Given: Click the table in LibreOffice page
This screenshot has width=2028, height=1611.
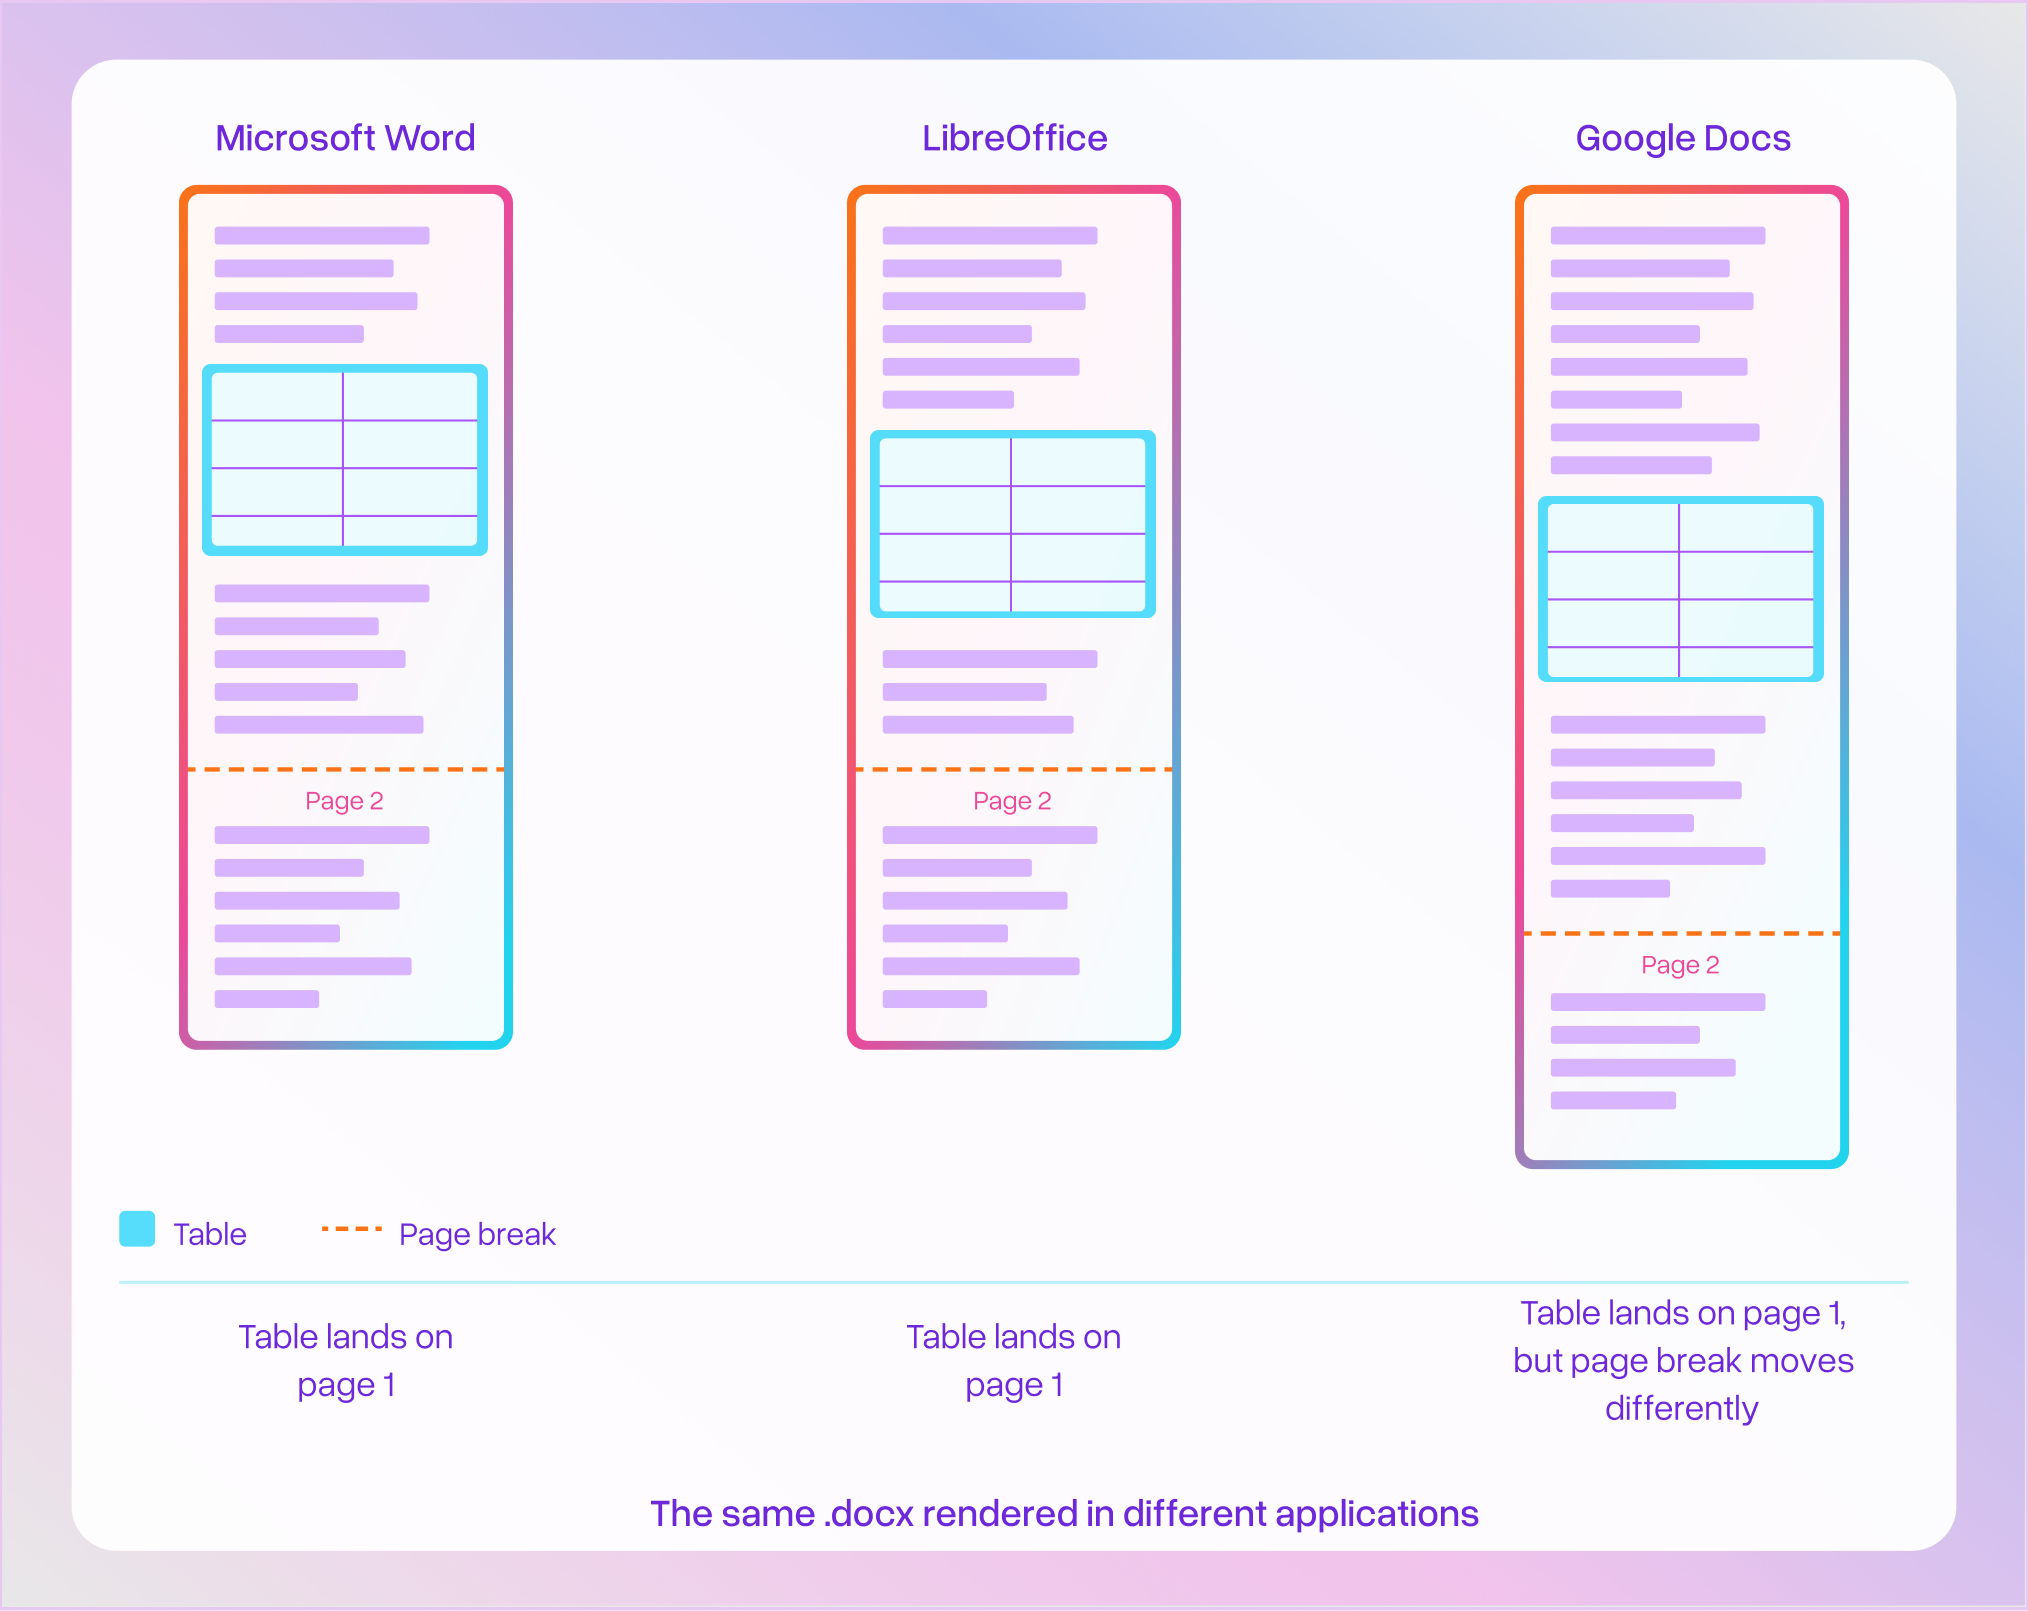Looking at the screenshot, I should pyautogui.click(x=1013, y=524).
